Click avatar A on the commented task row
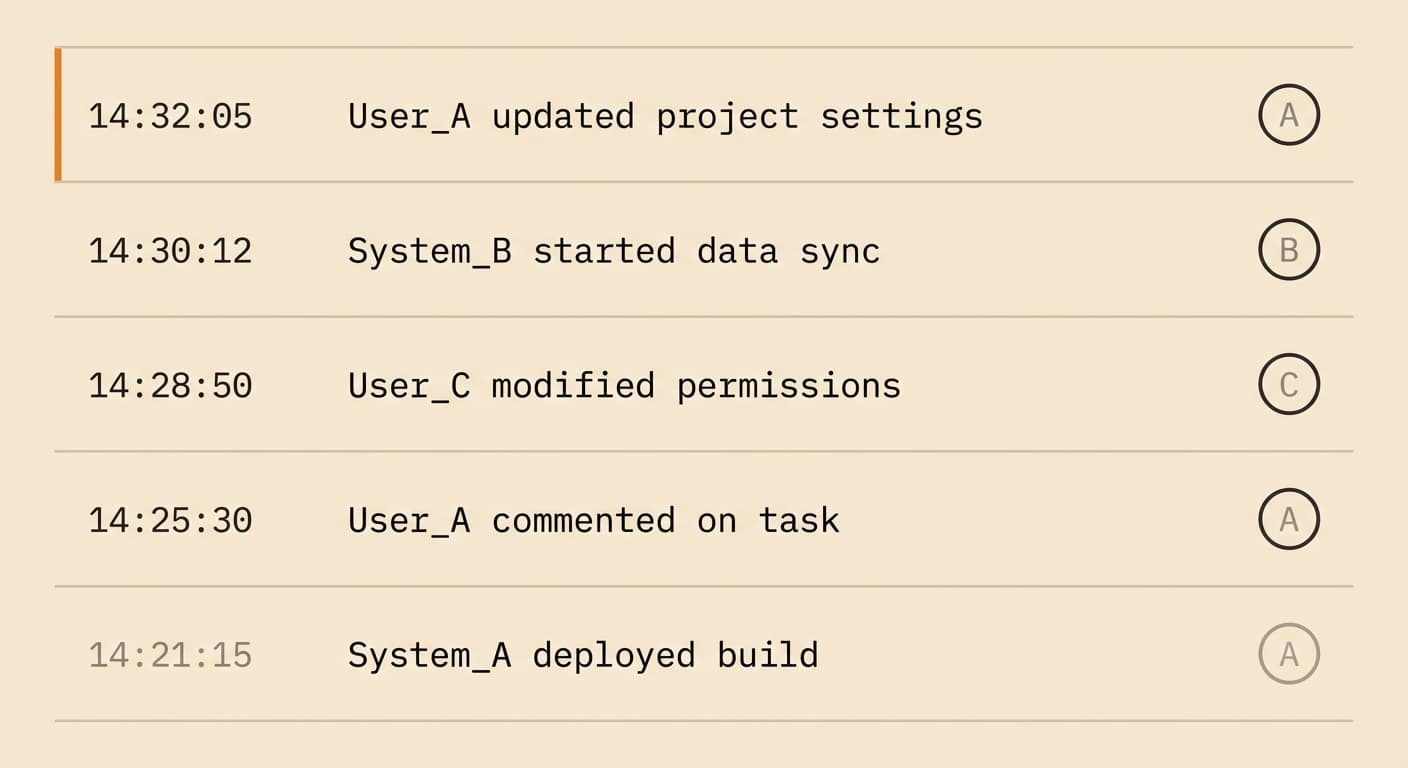 [1288, 519]
